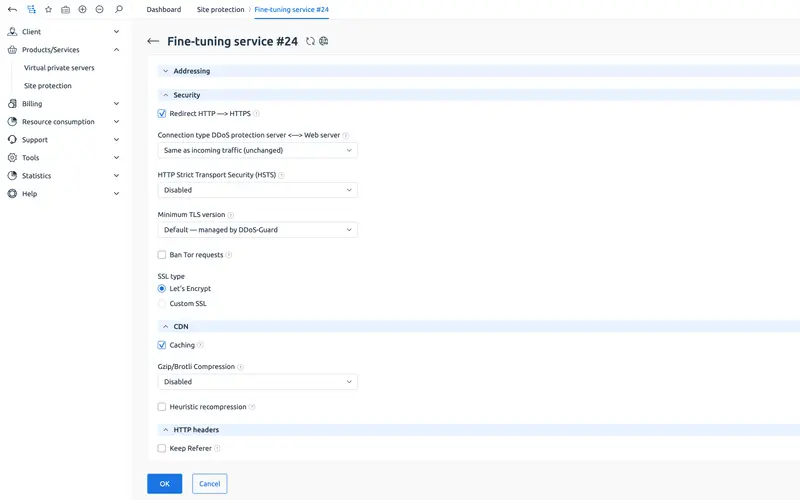The image size is (800, 500).
Task: Click the briefcase icon in the top toolbar
Action: pyautogui.click(x=65, y=9)
